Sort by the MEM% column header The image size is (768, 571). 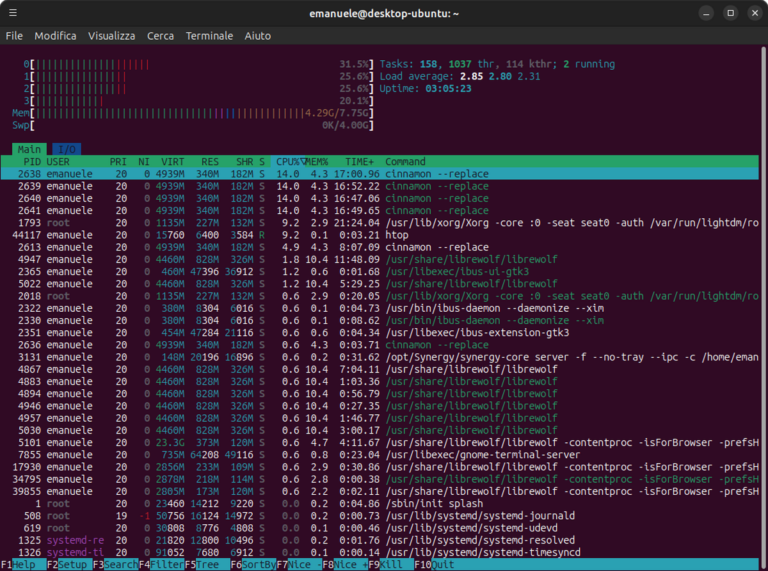(317, 162)
